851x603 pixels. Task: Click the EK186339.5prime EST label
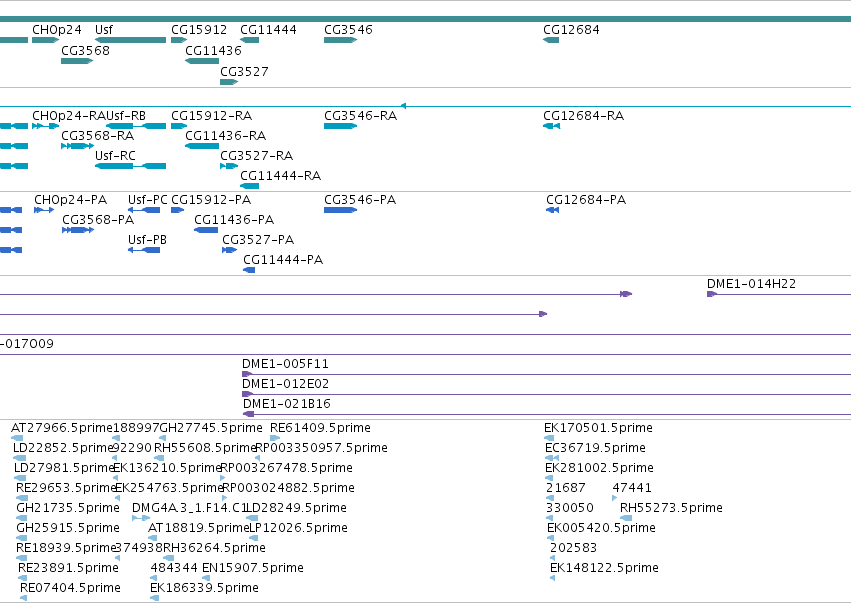click(x=204, y=588)
